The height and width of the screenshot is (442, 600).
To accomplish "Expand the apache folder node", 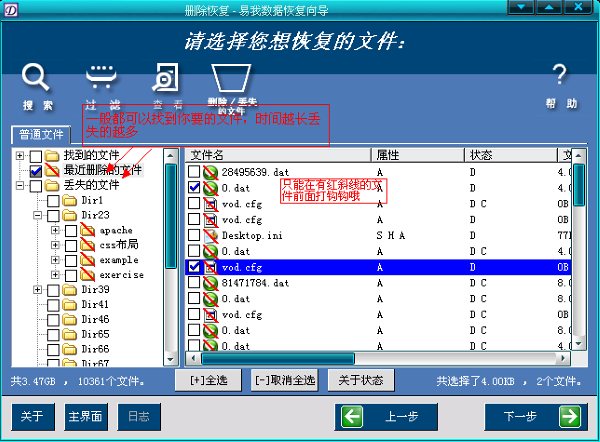I will [x=55, y=230].
